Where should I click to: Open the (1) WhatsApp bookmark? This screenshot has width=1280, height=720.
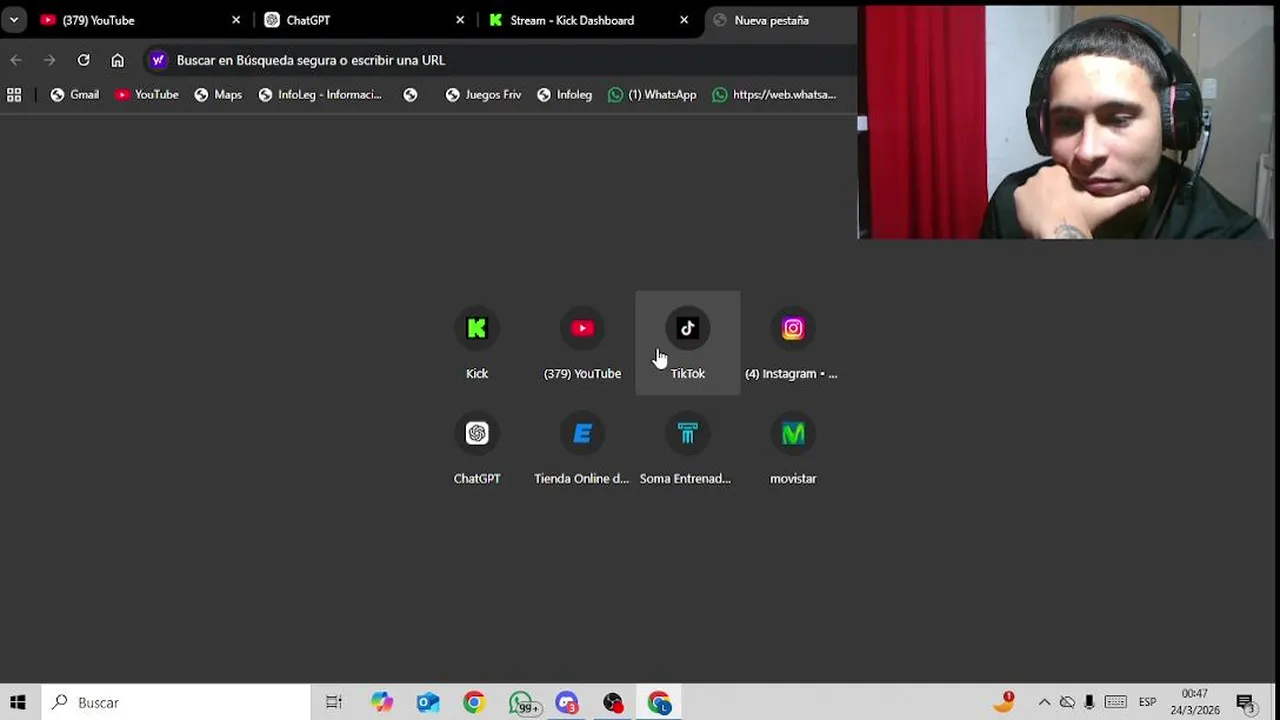(x=652, y=95)
